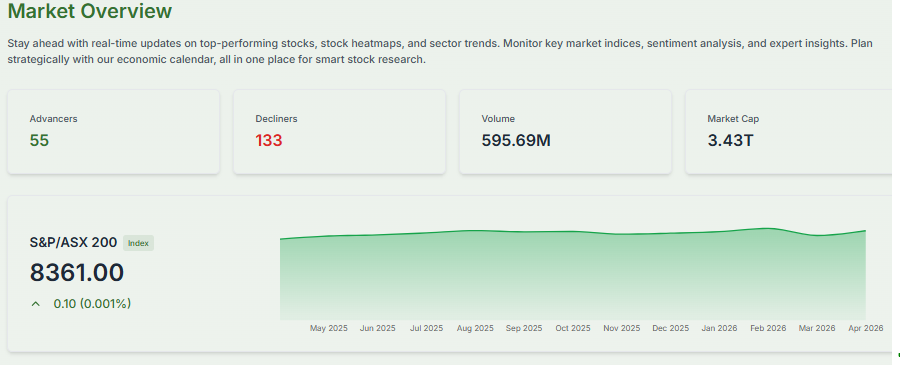This screenshot has width=900, height=365.
Task: Click the Jun 2025 axis label
Action: 378,328
